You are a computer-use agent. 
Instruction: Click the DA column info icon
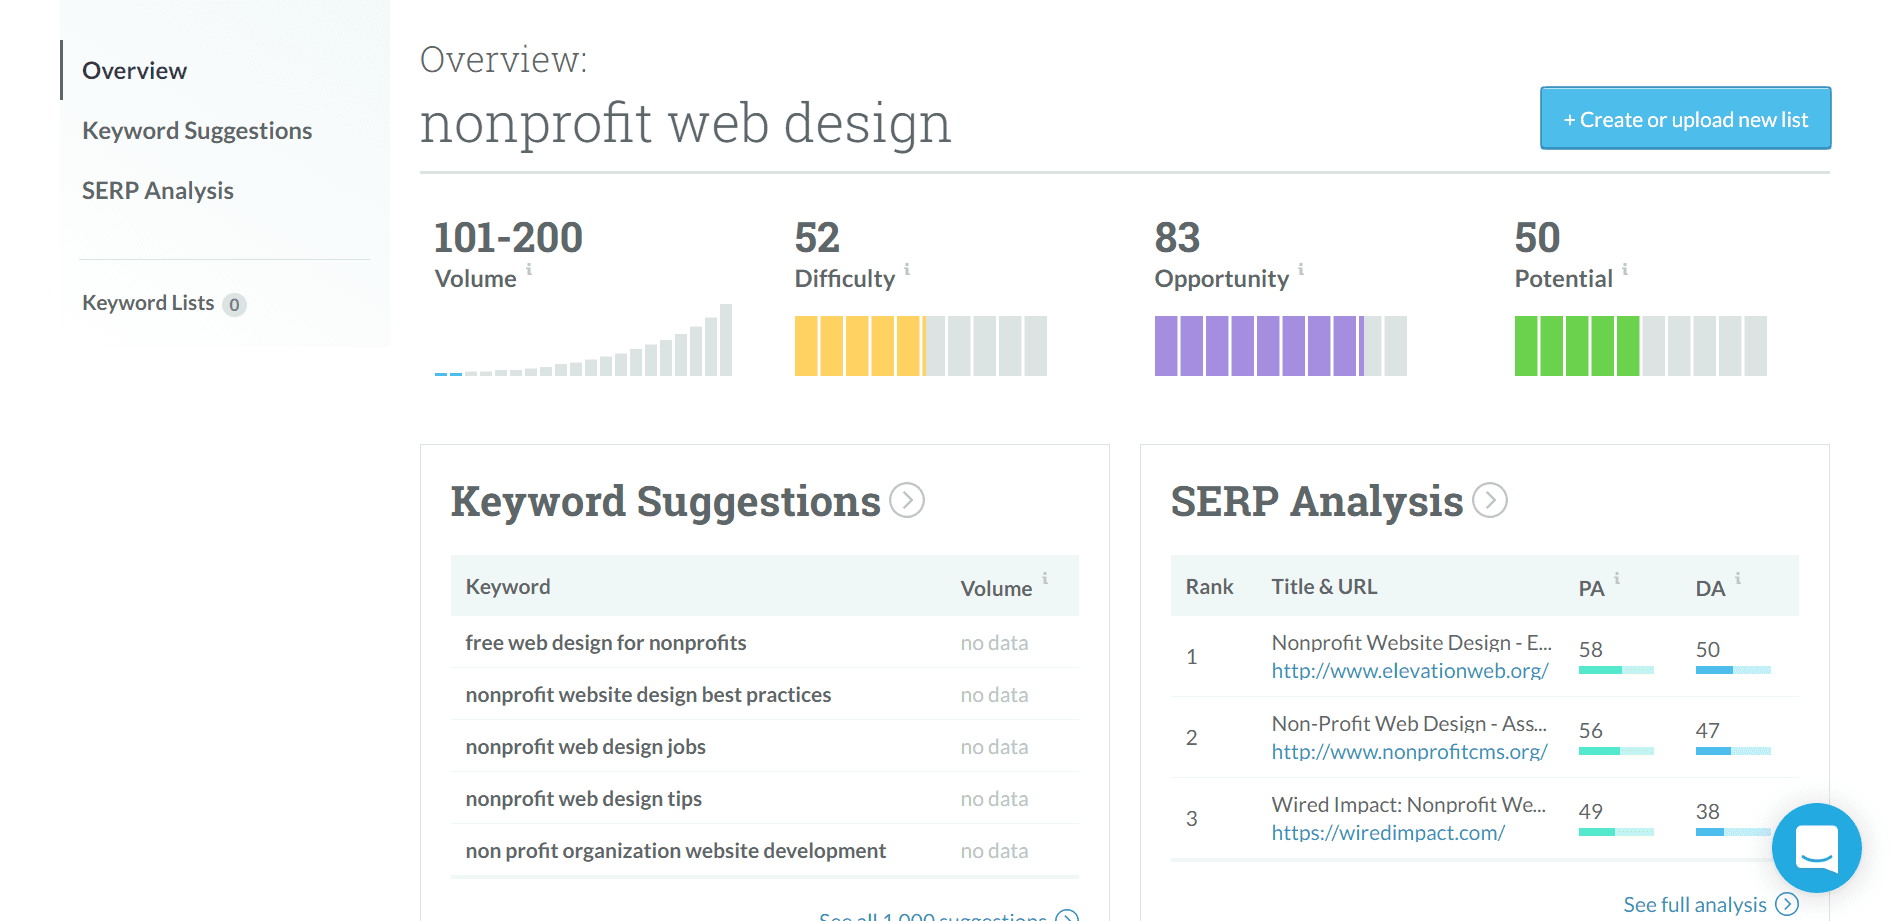(1738, 577)
